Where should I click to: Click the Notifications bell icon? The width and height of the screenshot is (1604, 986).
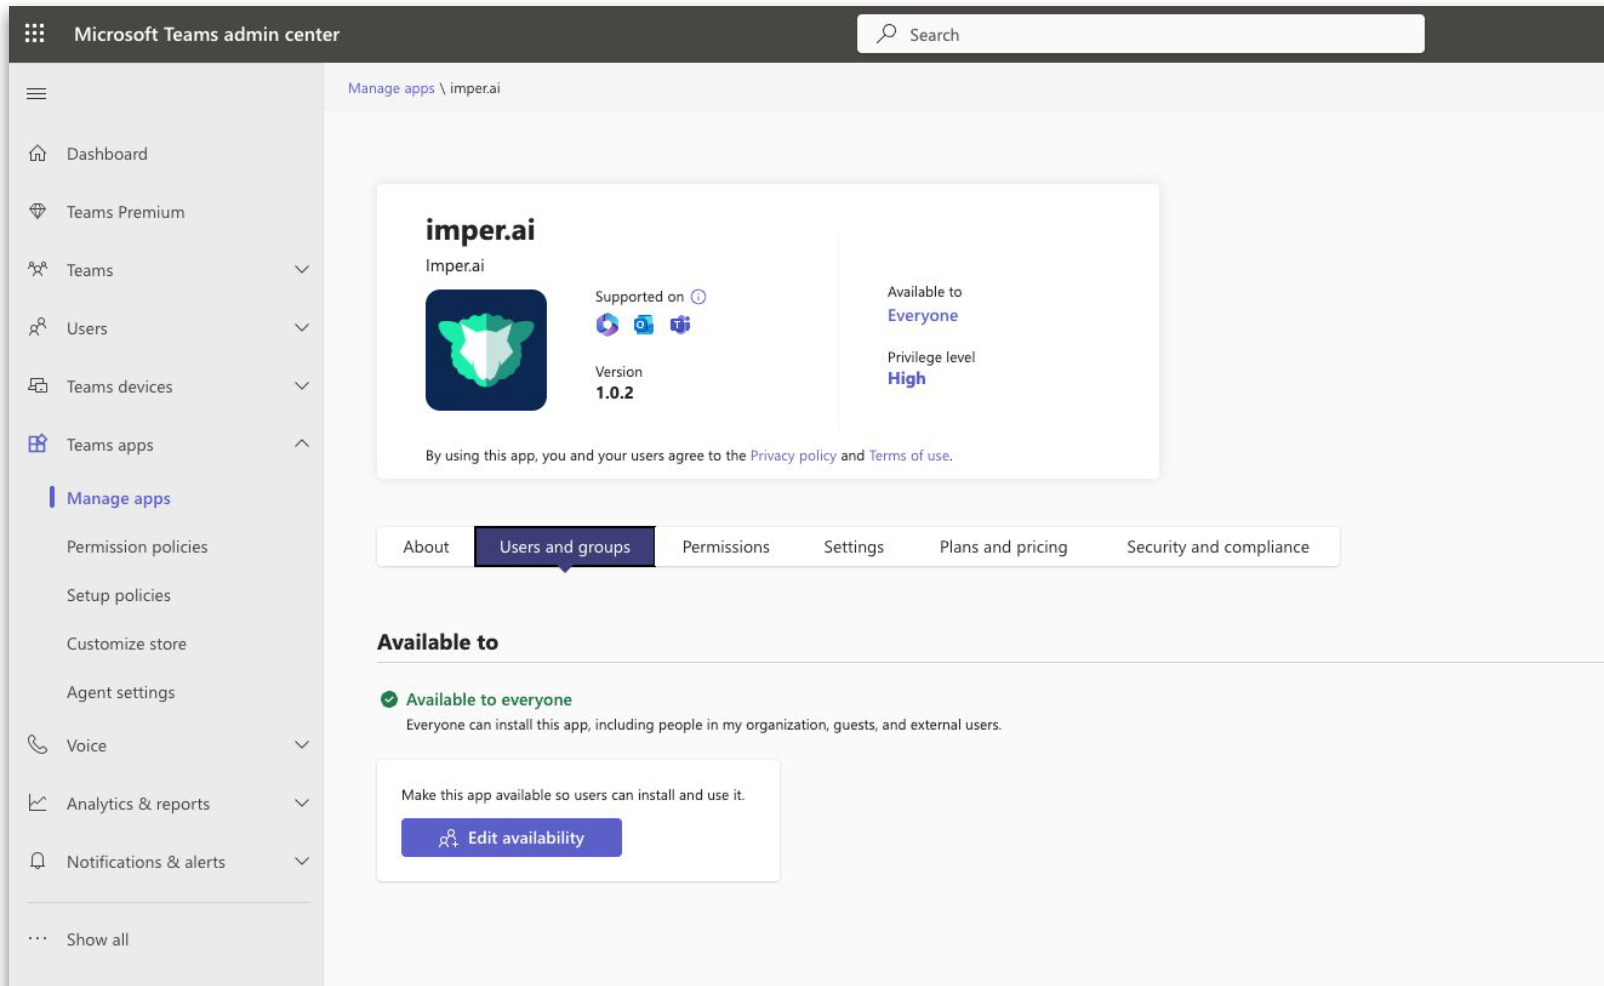pos(38,861)
